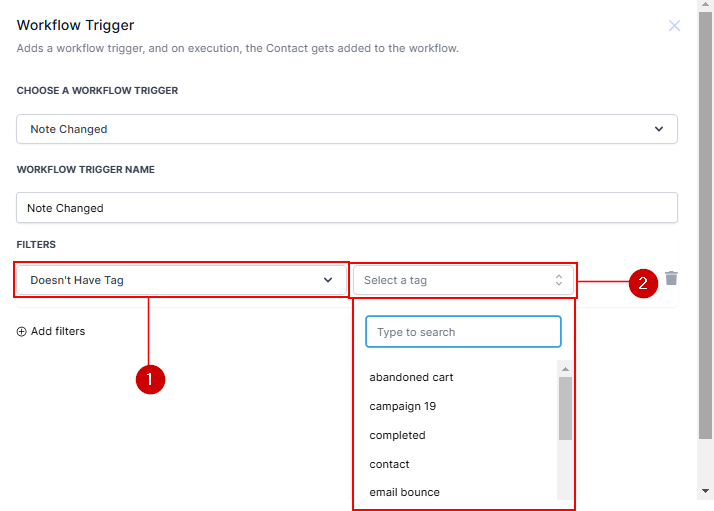Image resolution: width=714 pixels, height=511 pixels.
Task: Click the chevron in the trigger dropdown
Action: (x=658, y=129)
